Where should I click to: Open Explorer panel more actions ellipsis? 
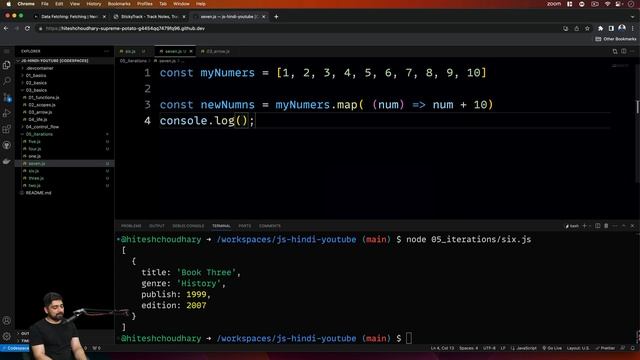pyautogui.click(x=107, y=51)
